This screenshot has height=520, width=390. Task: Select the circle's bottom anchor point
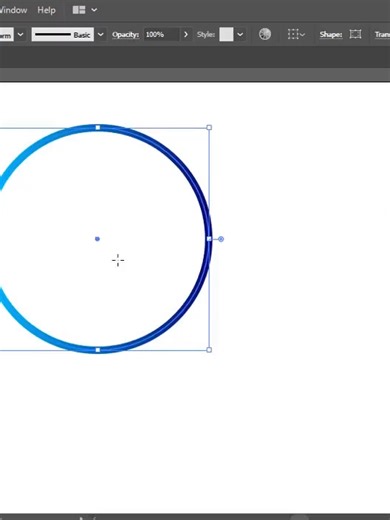[98, 350]
